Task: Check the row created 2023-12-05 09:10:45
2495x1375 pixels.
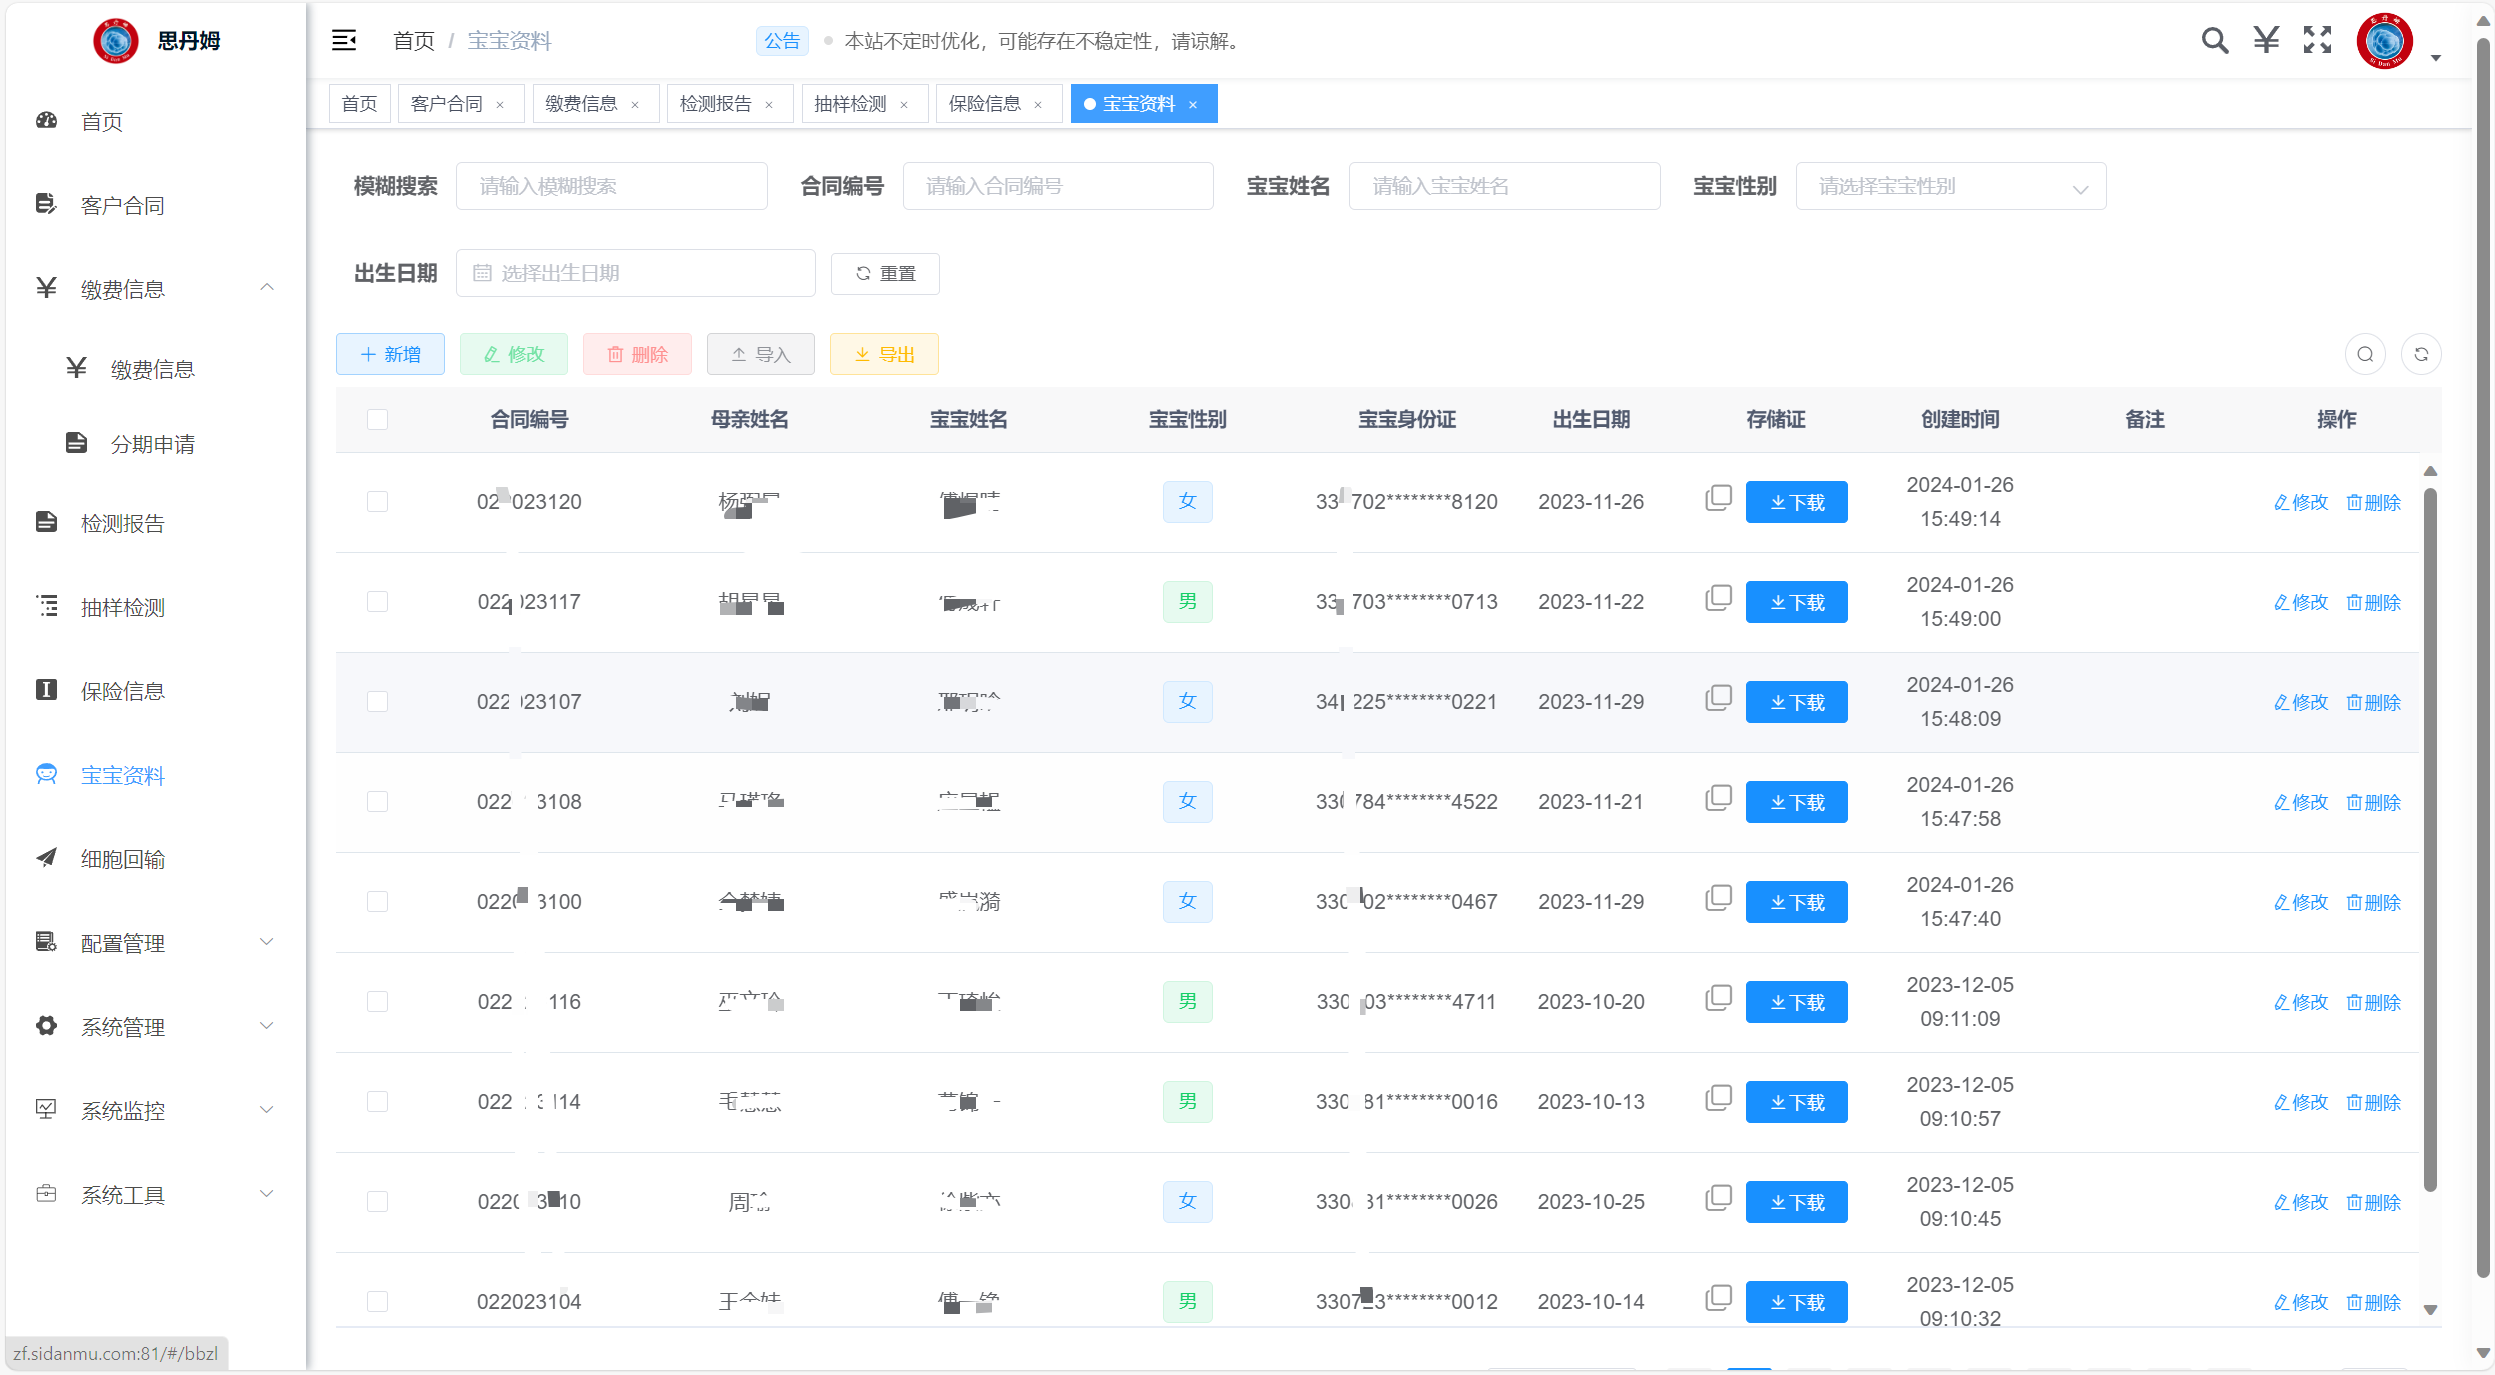Action: coord(377,1202)
